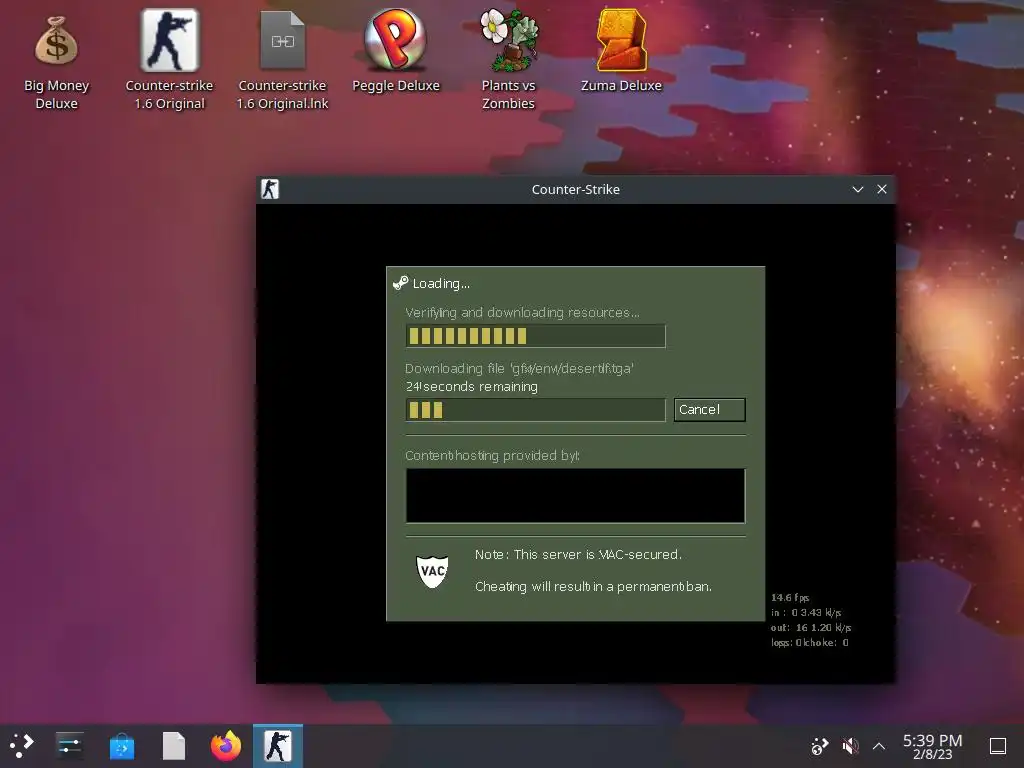Minimize Counter-Strike window via chevron button
This screenshot has width=1024, height=768.
(857, 189)
